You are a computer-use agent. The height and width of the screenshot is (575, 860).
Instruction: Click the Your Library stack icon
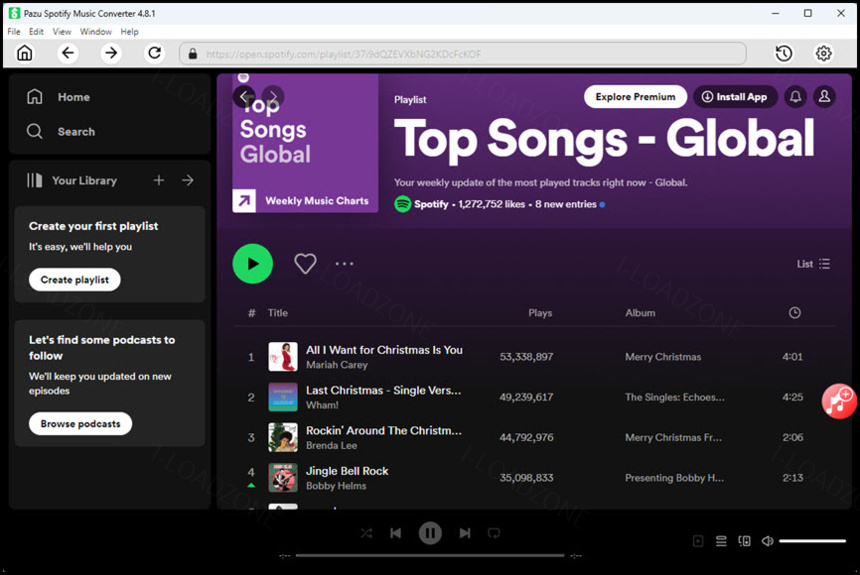tap(35, 180)
